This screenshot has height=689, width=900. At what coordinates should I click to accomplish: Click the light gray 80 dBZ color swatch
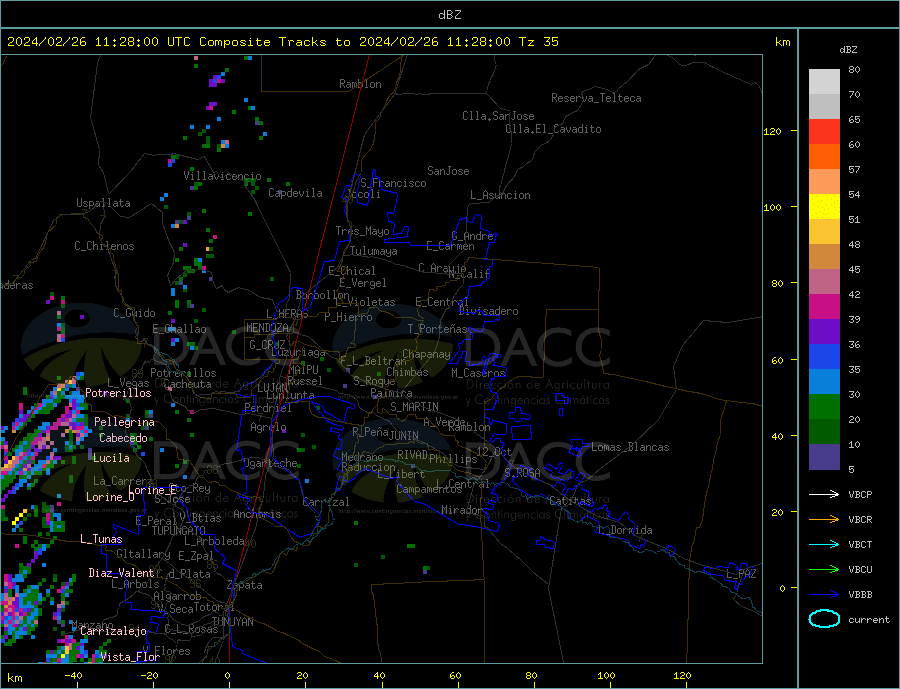pos(824,82)
